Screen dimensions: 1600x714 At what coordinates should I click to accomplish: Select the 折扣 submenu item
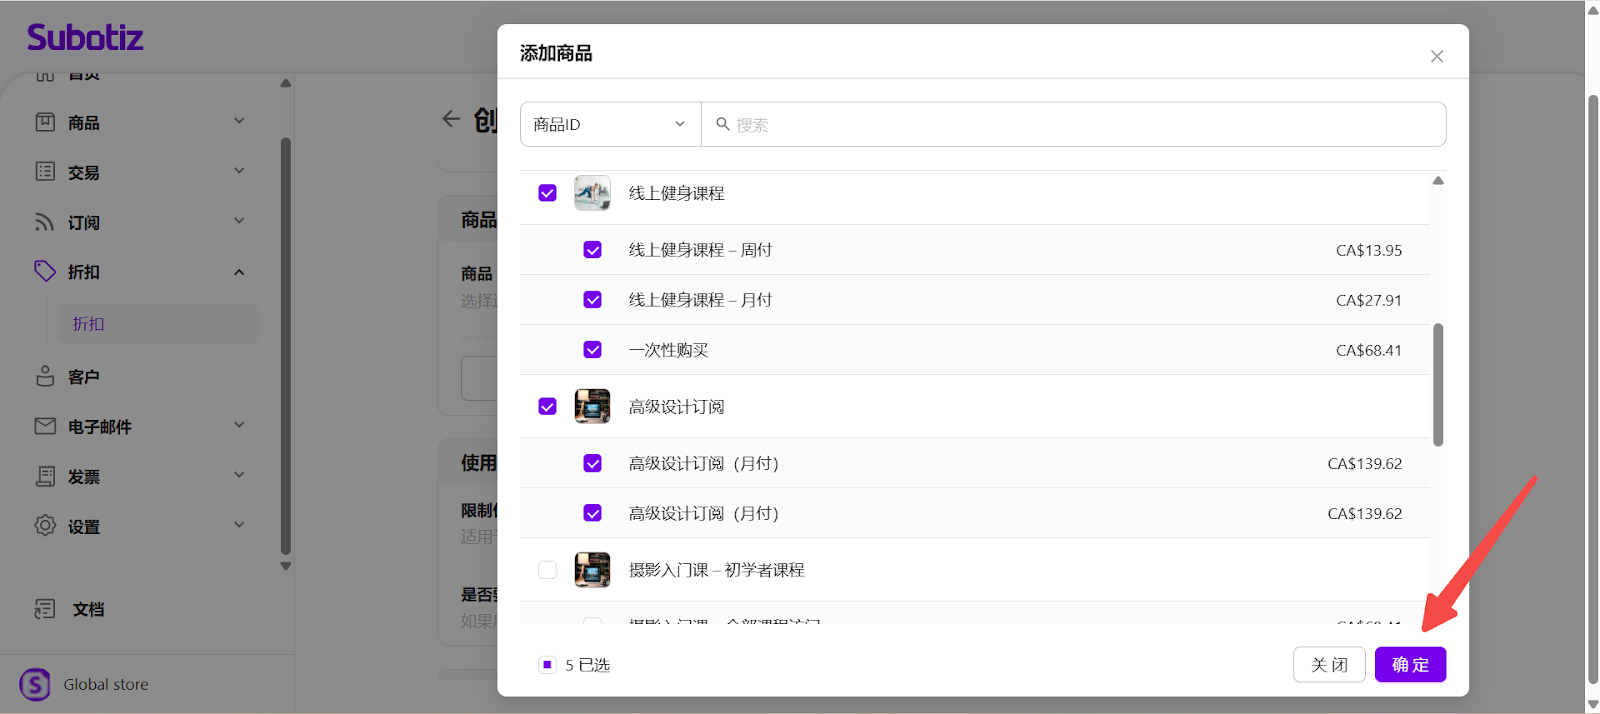89,324
